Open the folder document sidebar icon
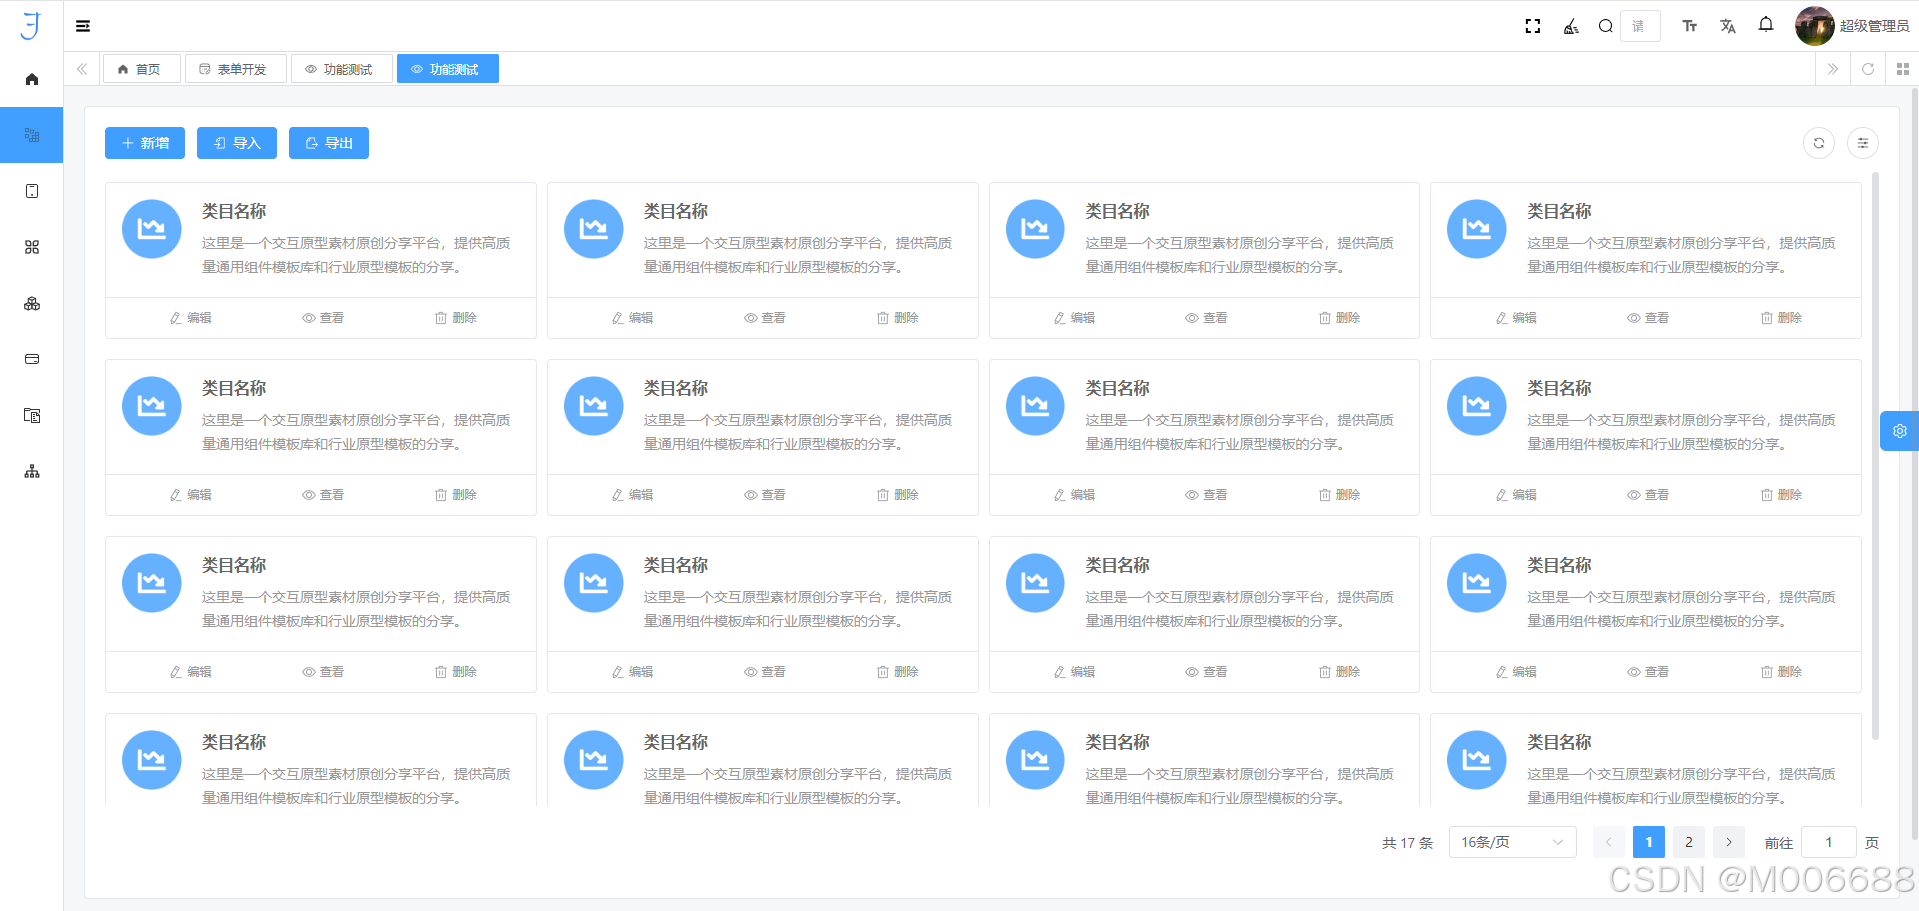Image resolution: width=1919 pixels, height=911 pixels. click(x=32, y=415)
